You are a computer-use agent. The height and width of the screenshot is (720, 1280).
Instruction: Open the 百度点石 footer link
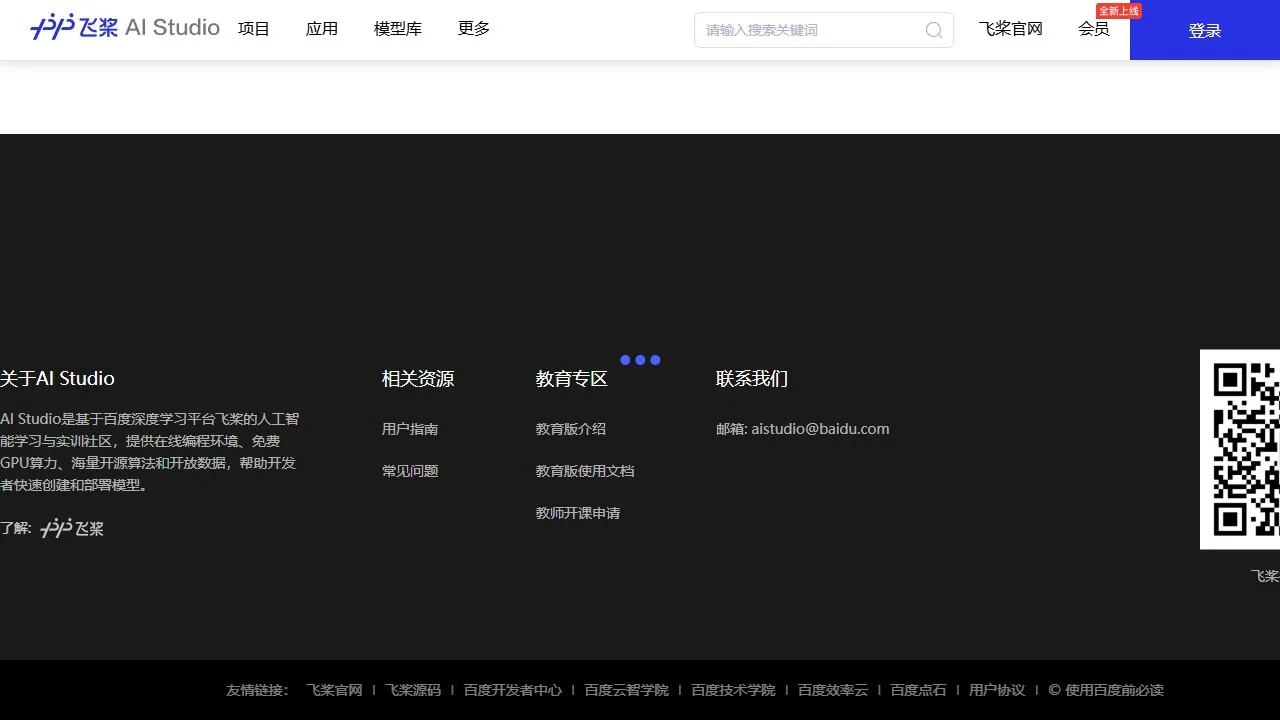919,690
